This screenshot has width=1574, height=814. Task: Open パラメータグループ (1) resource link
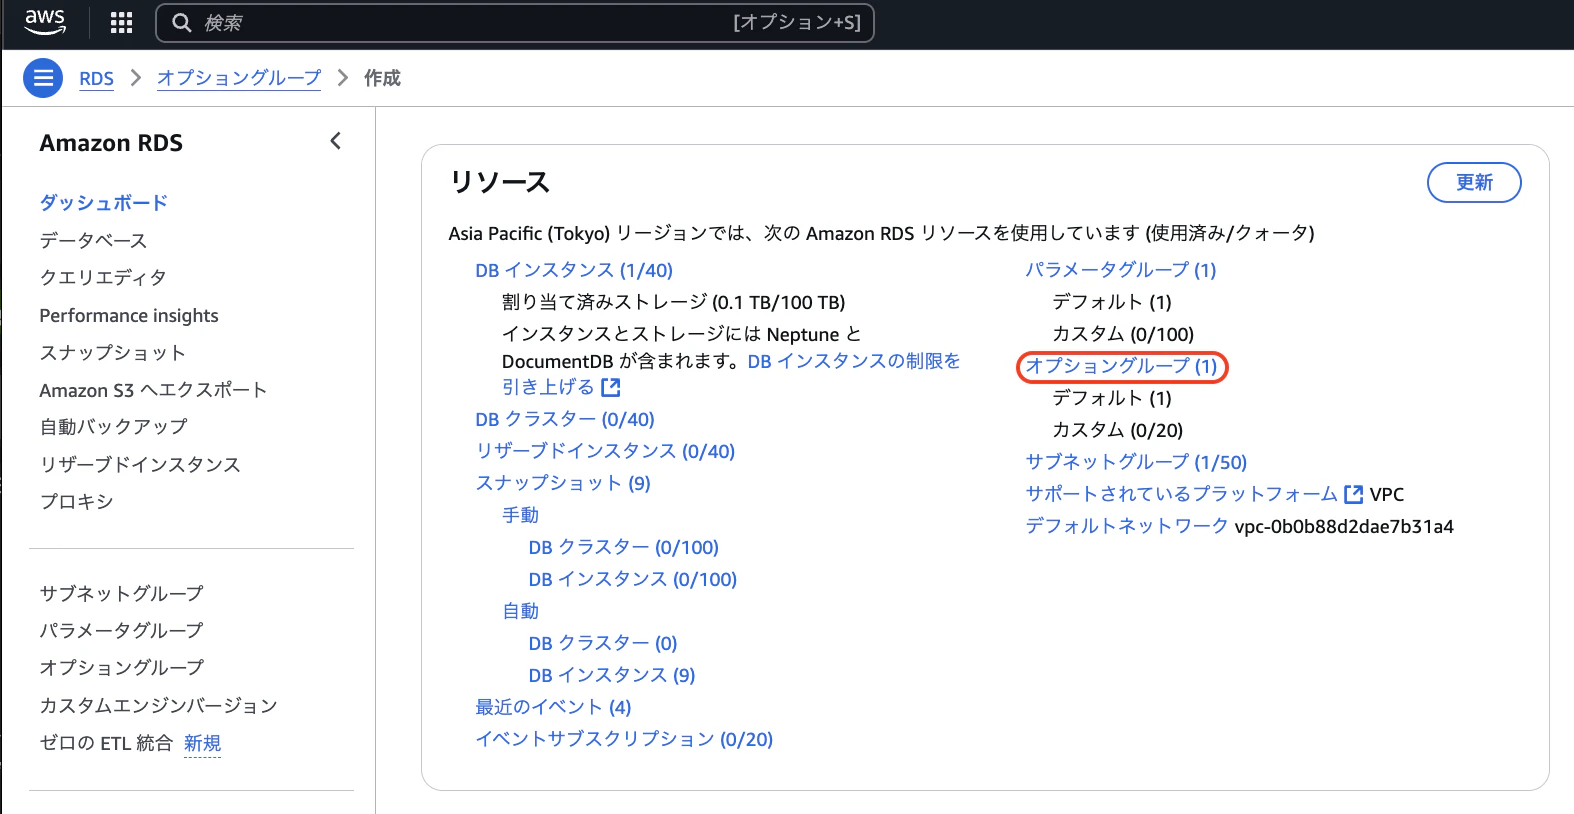[x=1121, y=270]
